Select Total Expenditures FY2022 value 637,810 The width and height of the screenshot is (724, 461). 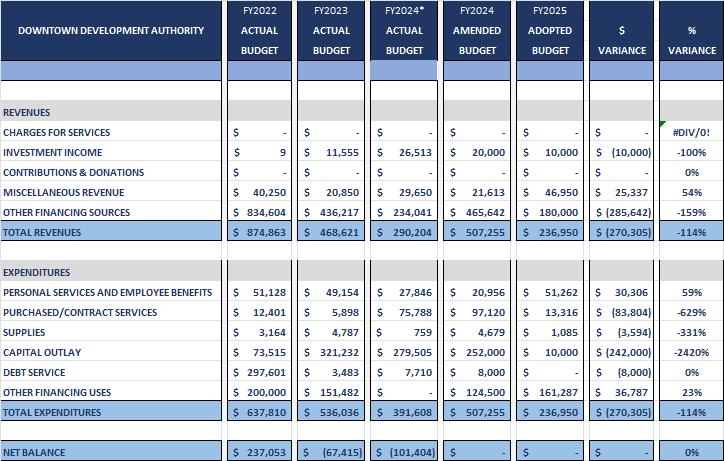[x=259, y=412]
